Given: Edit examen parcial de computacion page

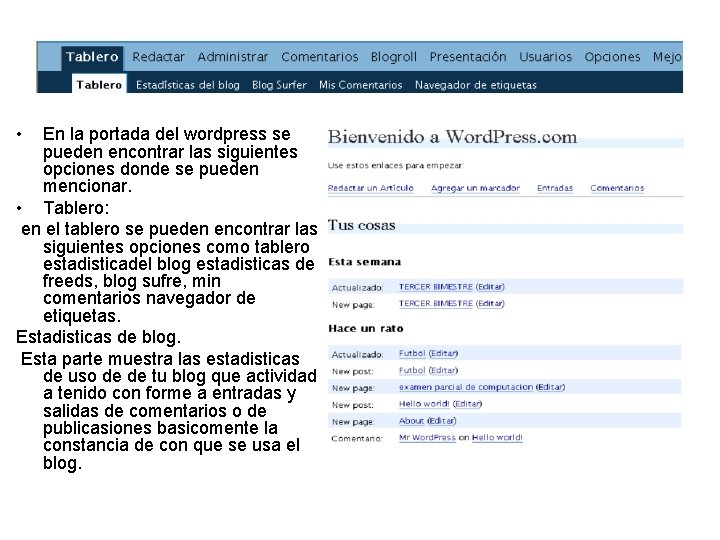Looking at the screenshot, I should pyautogui.click(x=551, y=387).
